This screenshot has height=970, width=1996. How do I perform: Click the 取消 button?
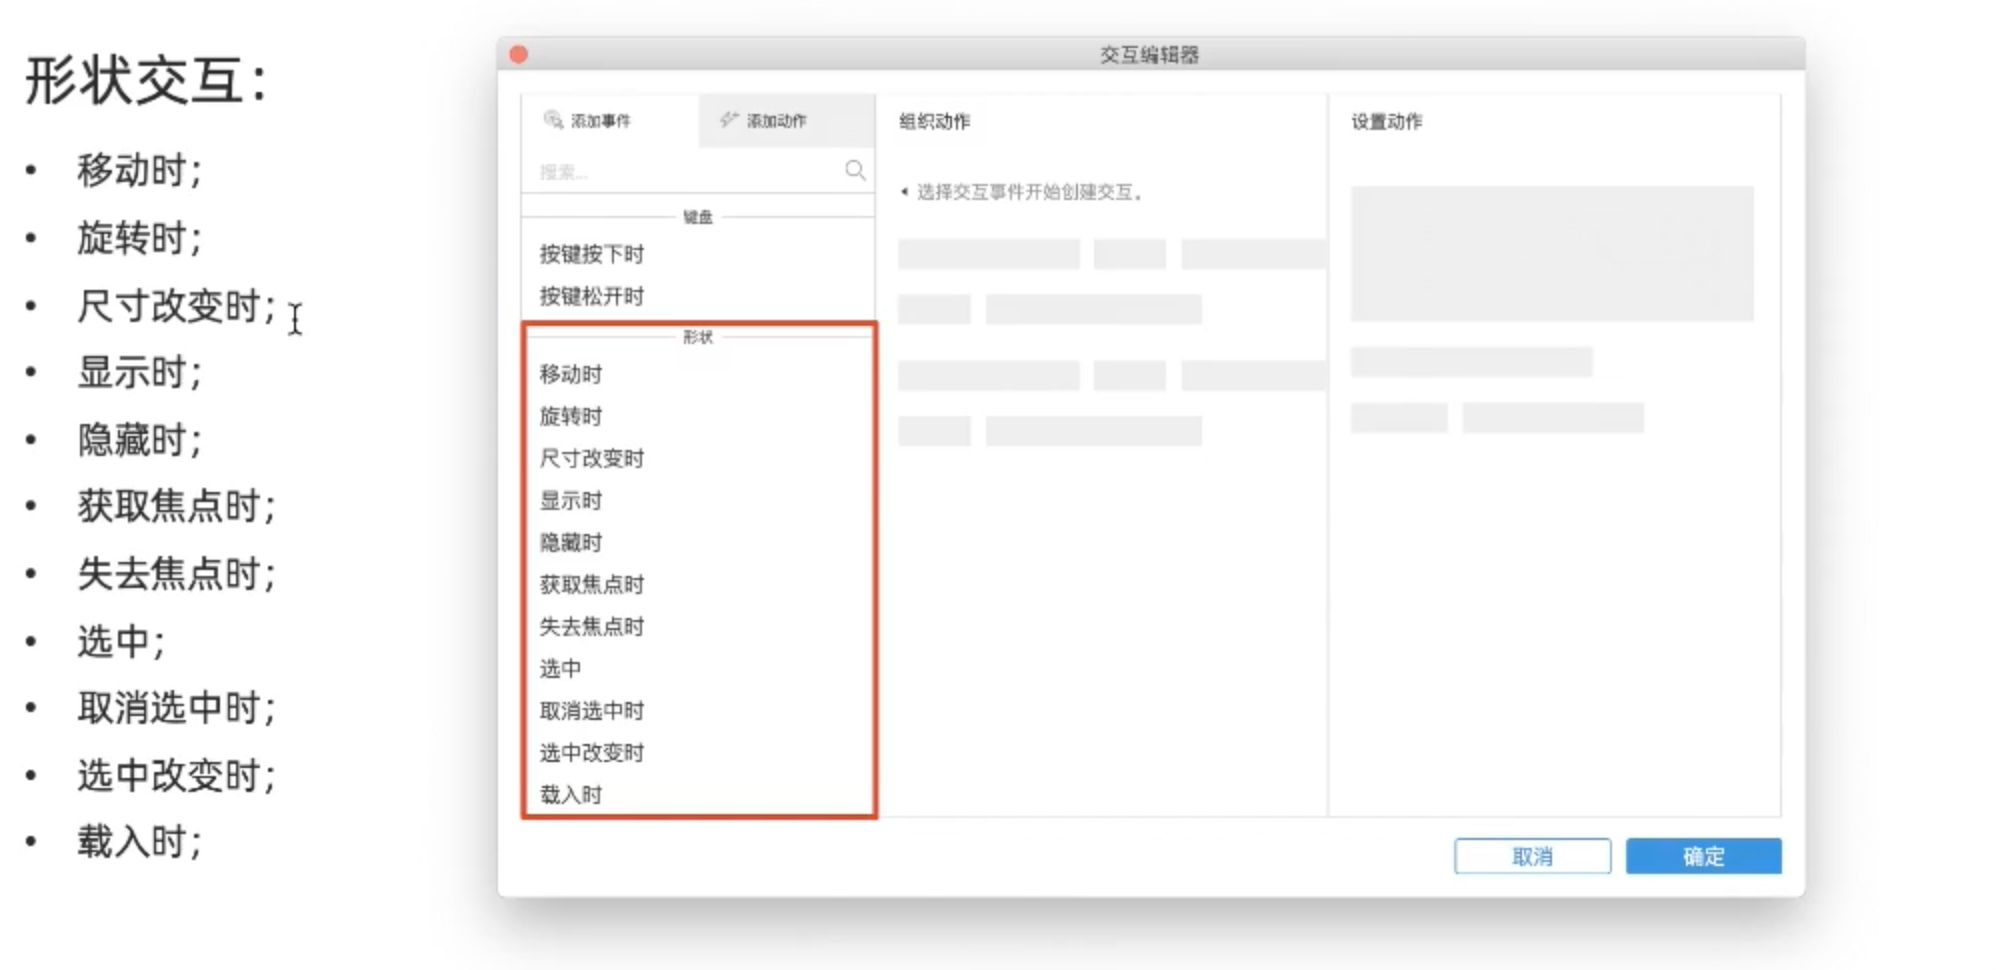tap(1532, 856)
